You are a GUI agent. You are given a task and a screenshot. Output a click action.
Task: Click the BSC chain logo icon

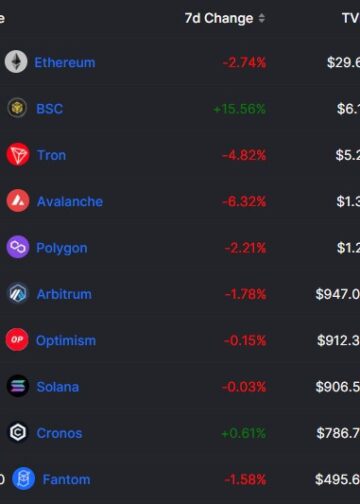click(x=17, y=108)
